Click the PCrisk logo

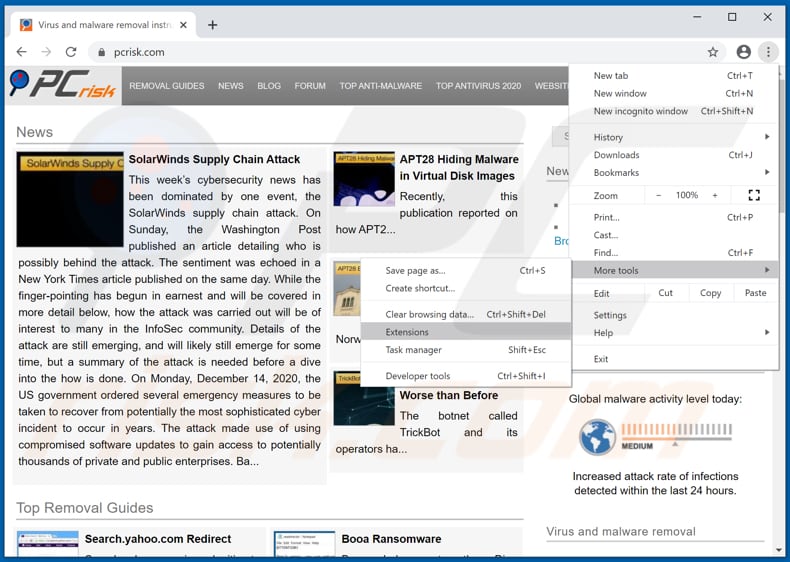tap(63, 86)
